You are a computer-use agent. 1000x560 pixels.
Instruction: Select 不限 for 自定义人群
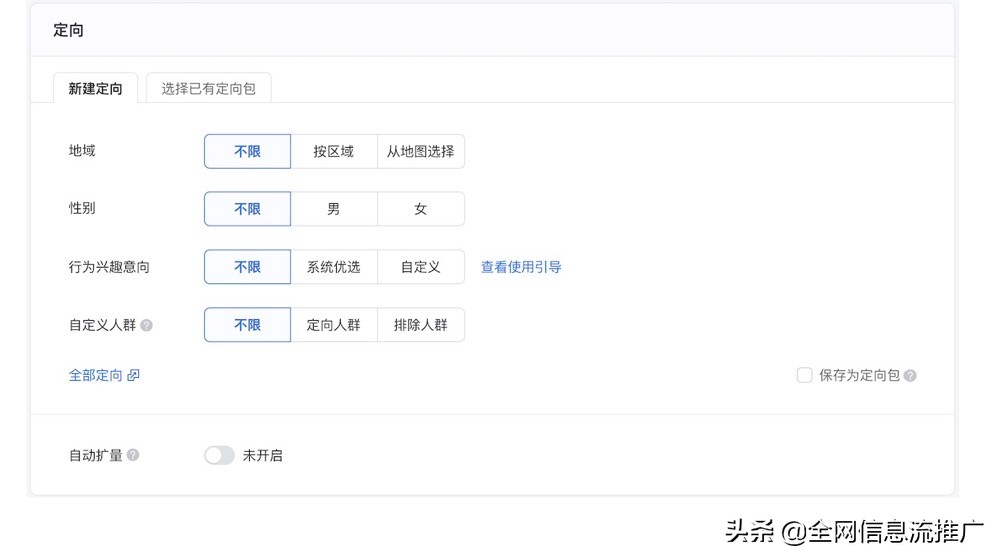coord(247,325)
